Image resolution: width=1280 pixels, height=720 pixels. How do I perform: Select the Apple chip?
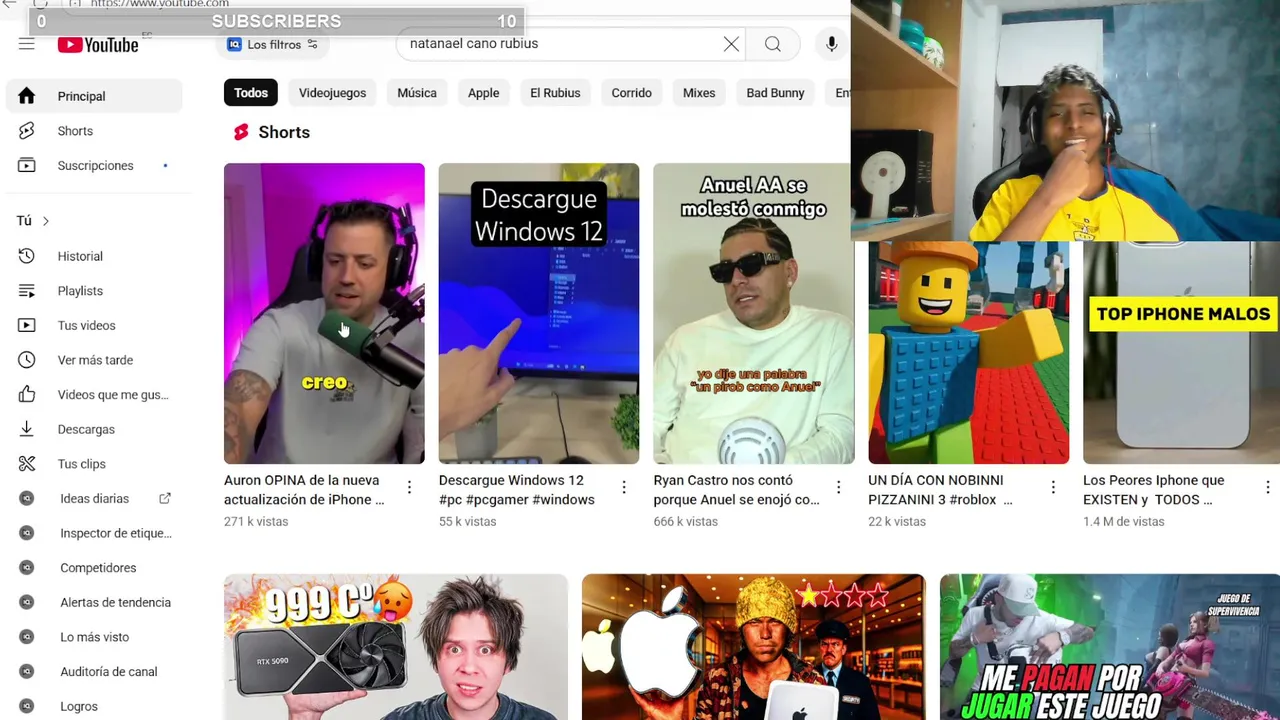point(483,93)
